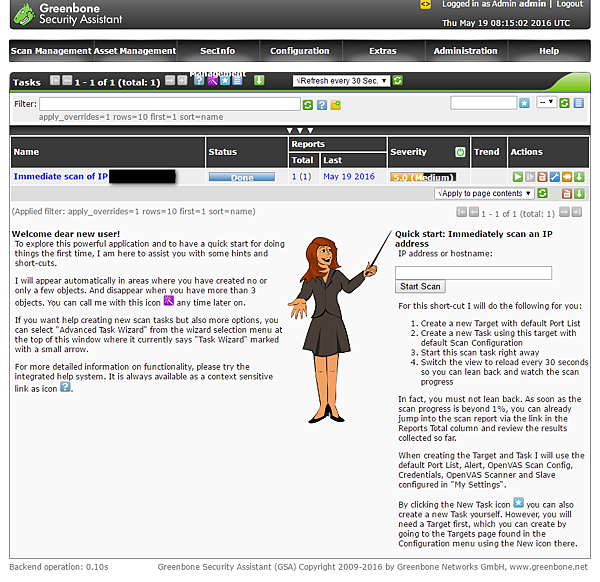600x582 pixels.
Task: Open Help menu
Action: 549,51
